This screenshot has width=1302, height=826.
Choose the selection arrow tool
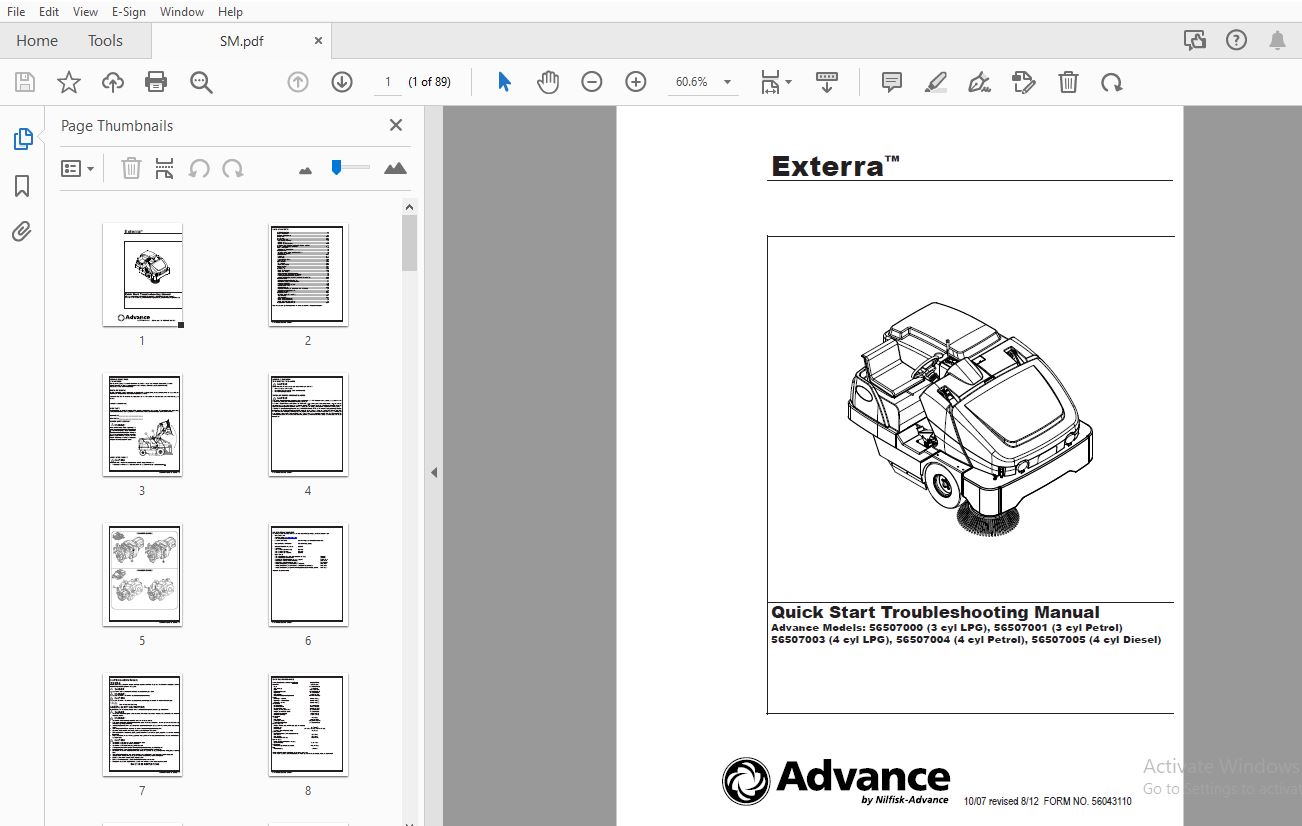pos(504,82)
